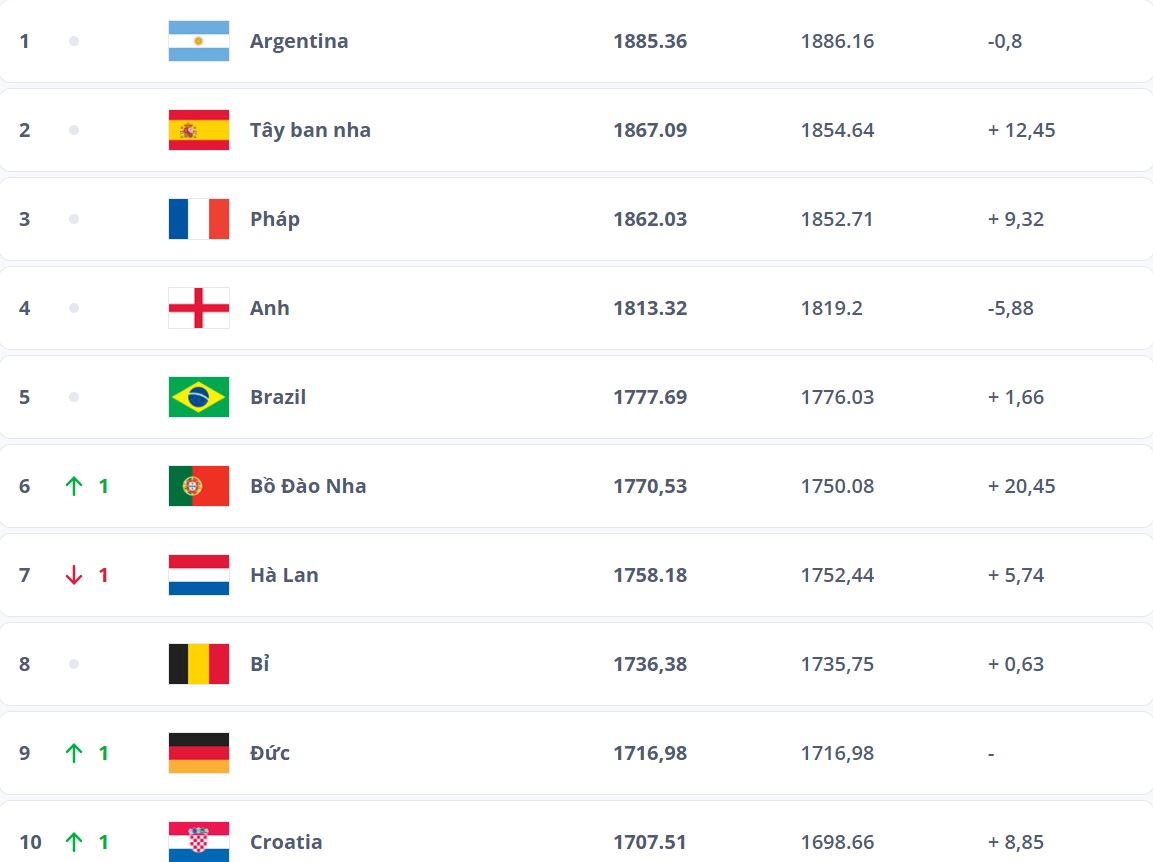
Task: Click the Portugal flag icon
Action: pos(199,486)
